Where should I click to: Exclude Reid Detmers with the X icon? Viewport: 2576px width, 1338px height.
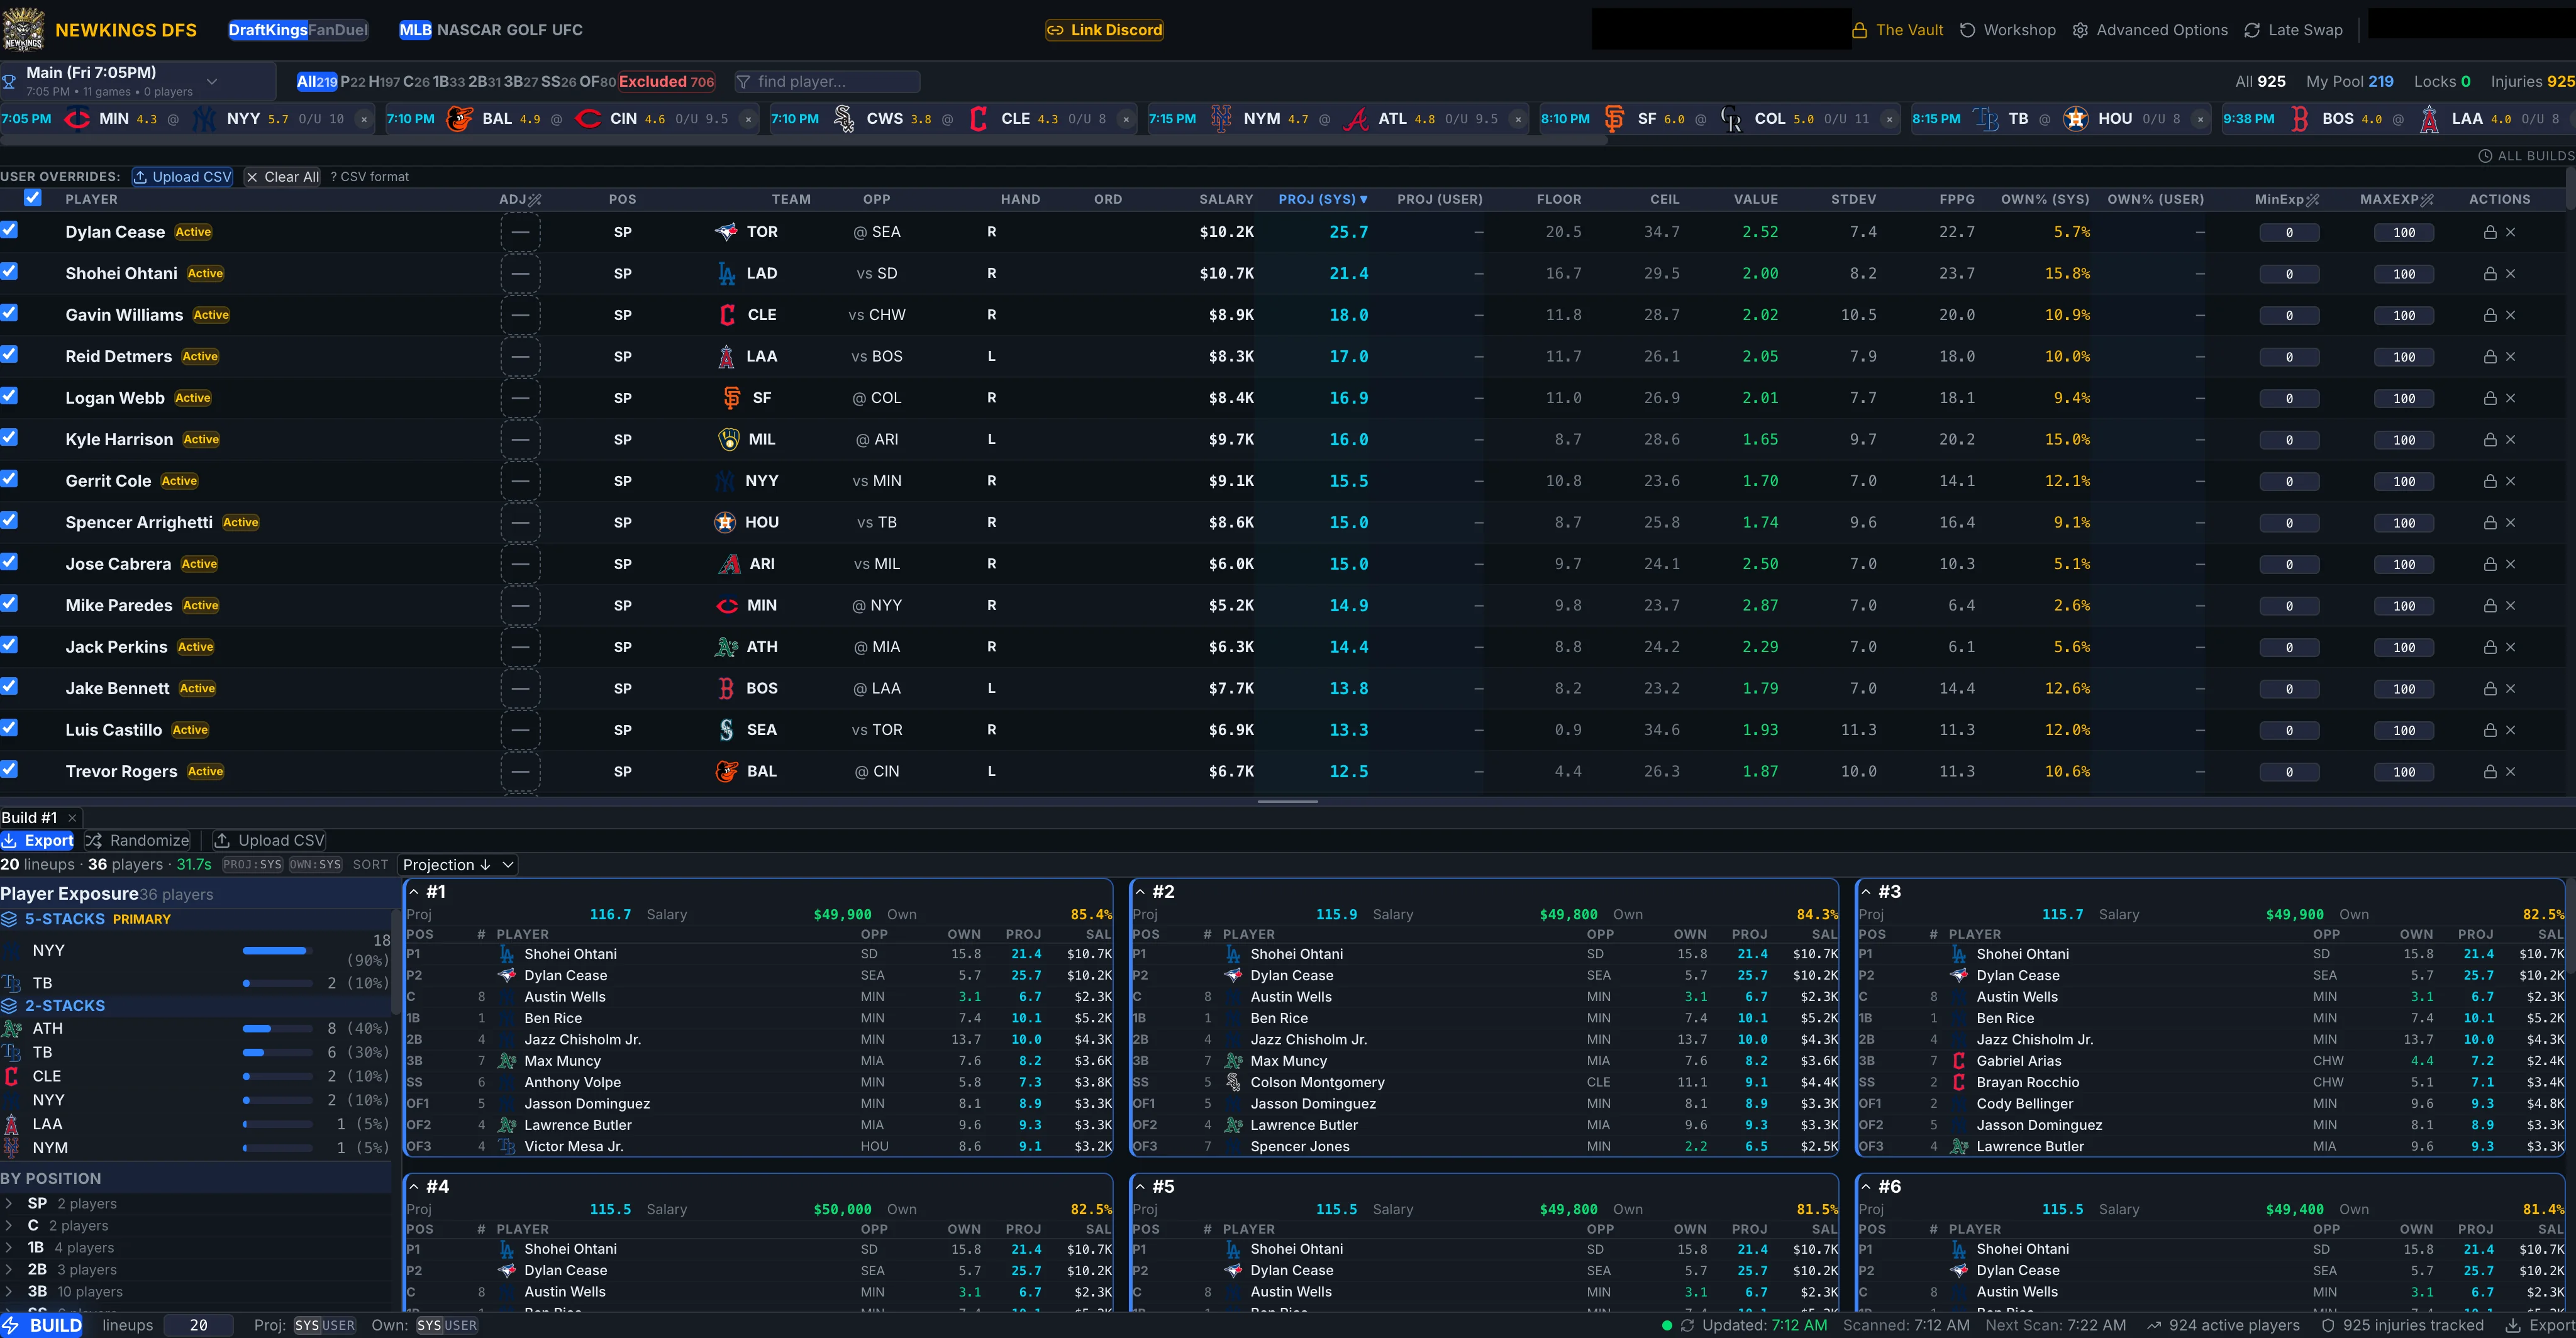(2510, 357)
